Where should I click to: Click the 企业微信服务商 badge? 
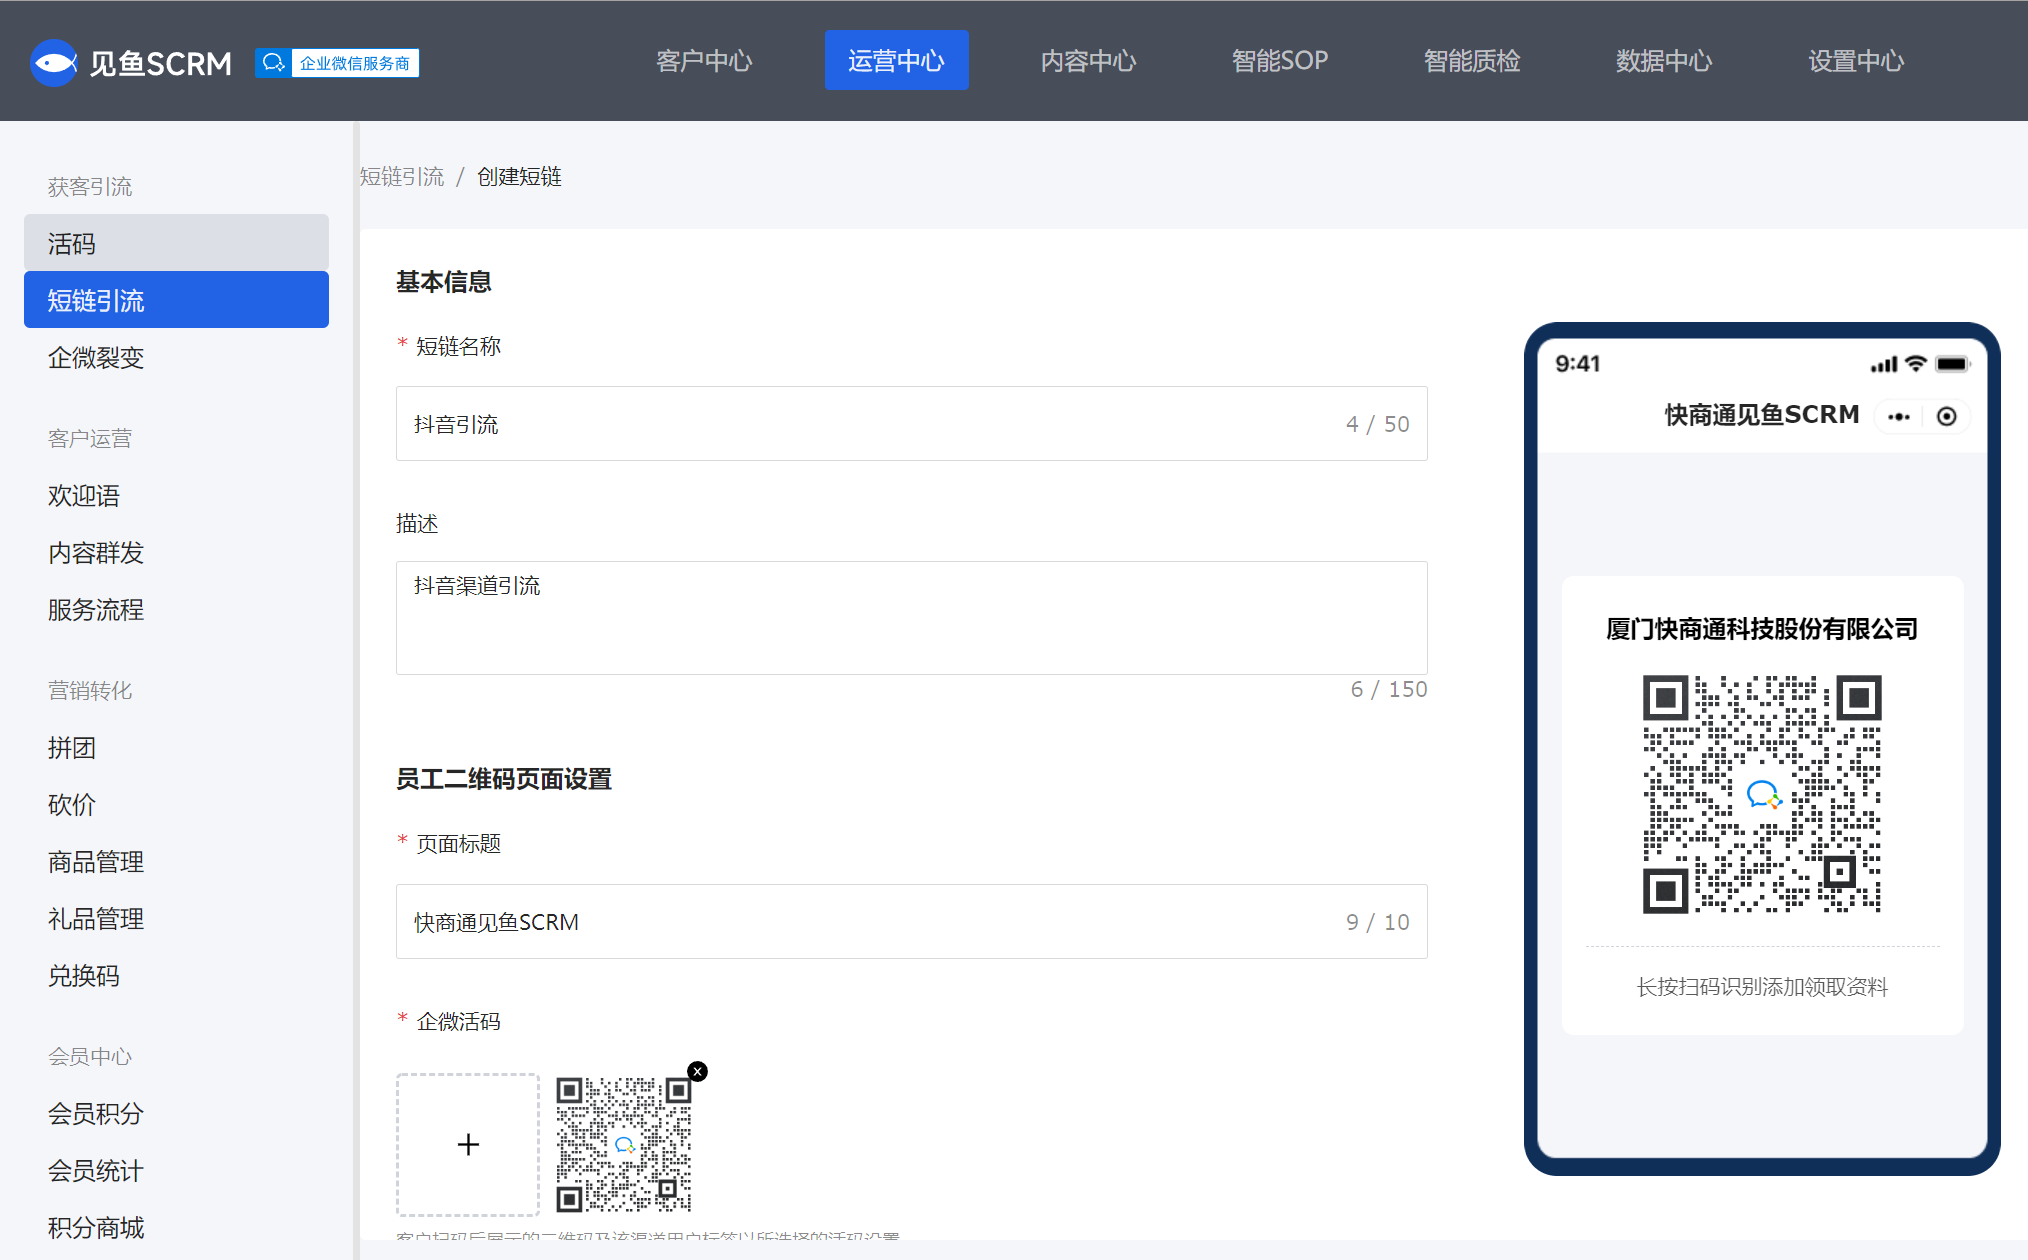(x=337, y=63)
